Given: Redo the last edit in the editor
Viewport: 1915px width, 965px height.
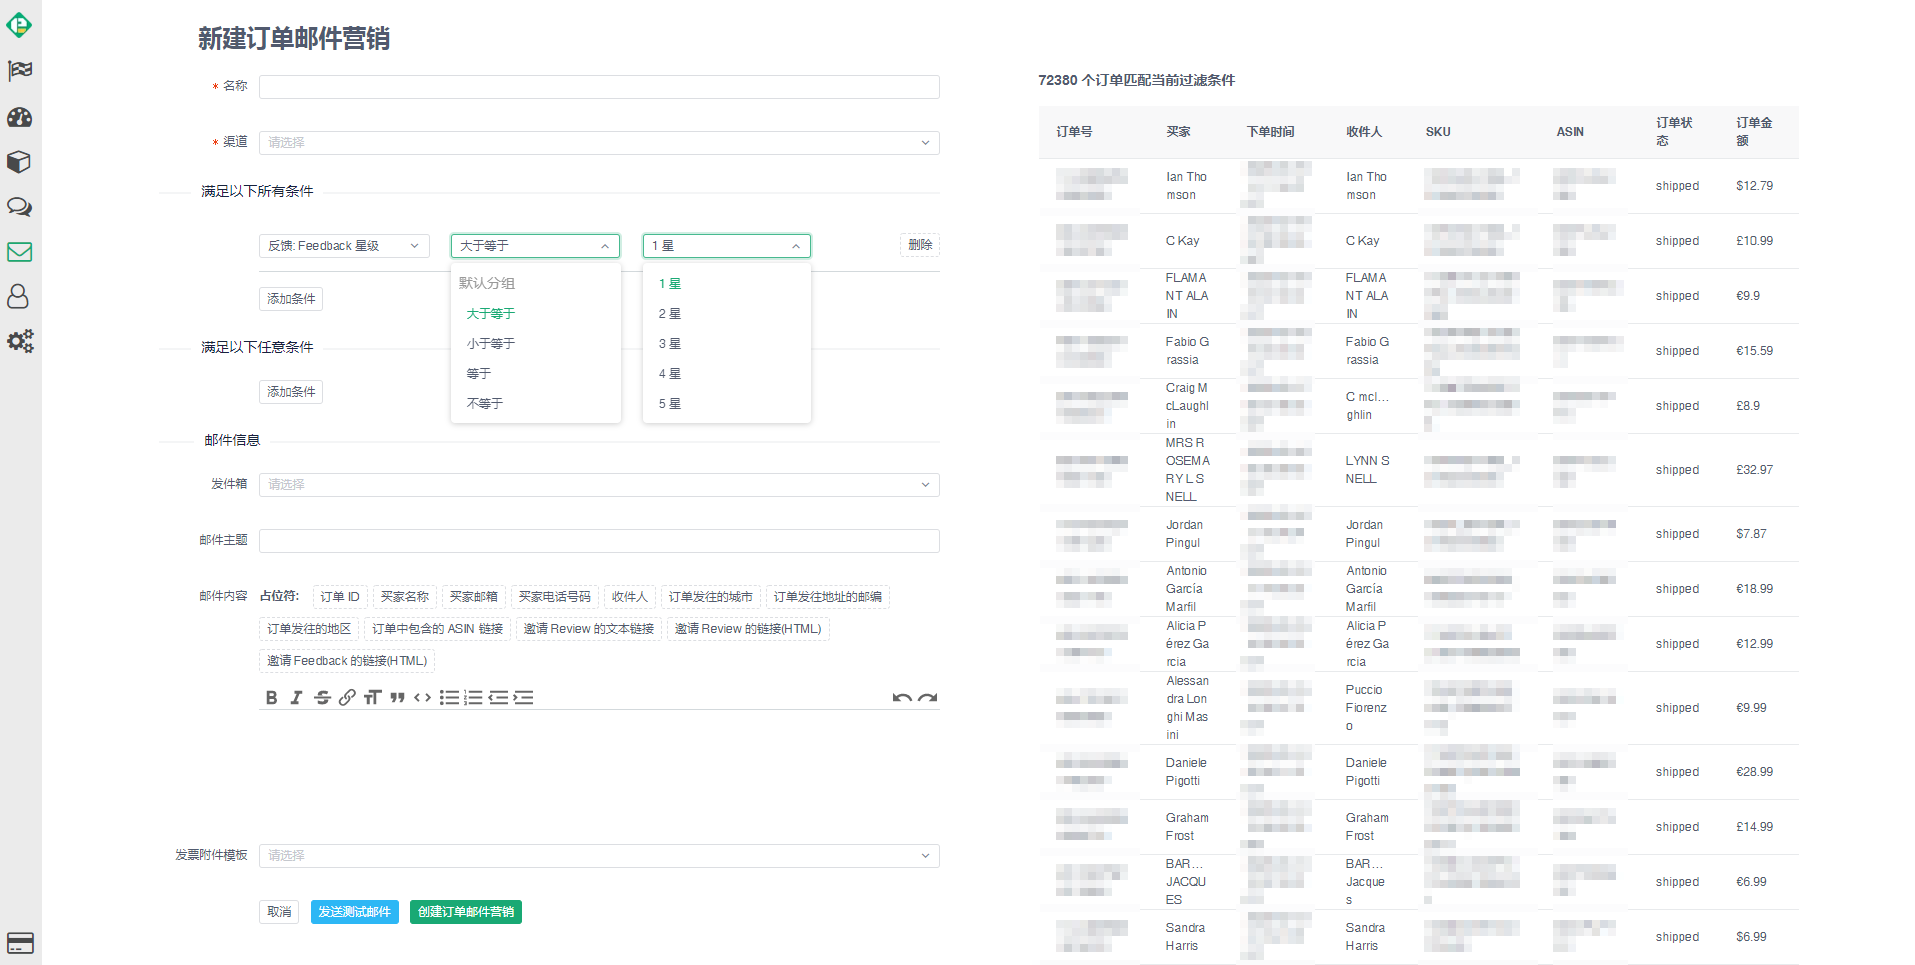Looking at the screenshot, I should [x=928, y=698].
